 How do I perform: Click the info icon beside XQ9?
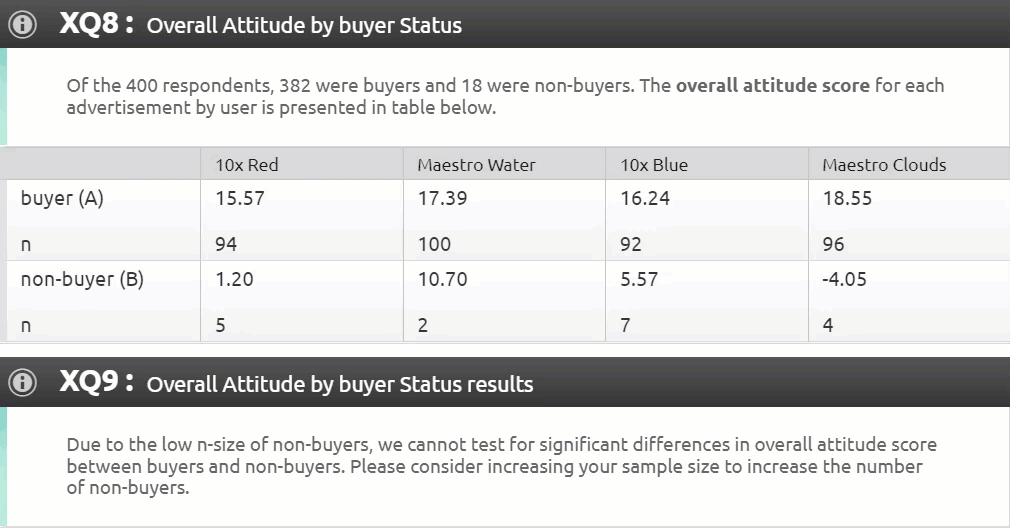click(x=23, y=383)
